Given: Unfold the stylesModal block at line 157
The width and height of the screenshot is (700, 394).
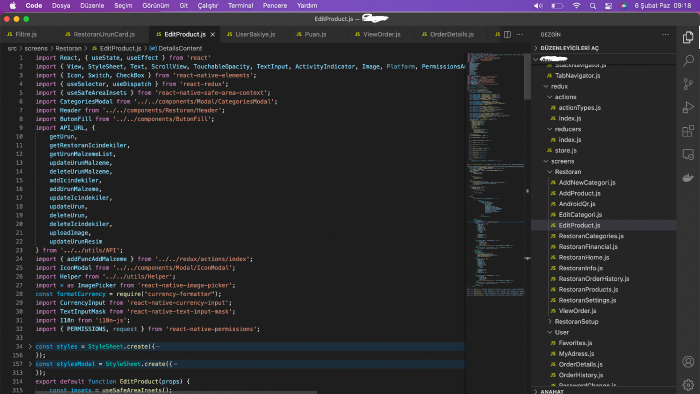Looking at the screenshot, I should pos(30,364).
